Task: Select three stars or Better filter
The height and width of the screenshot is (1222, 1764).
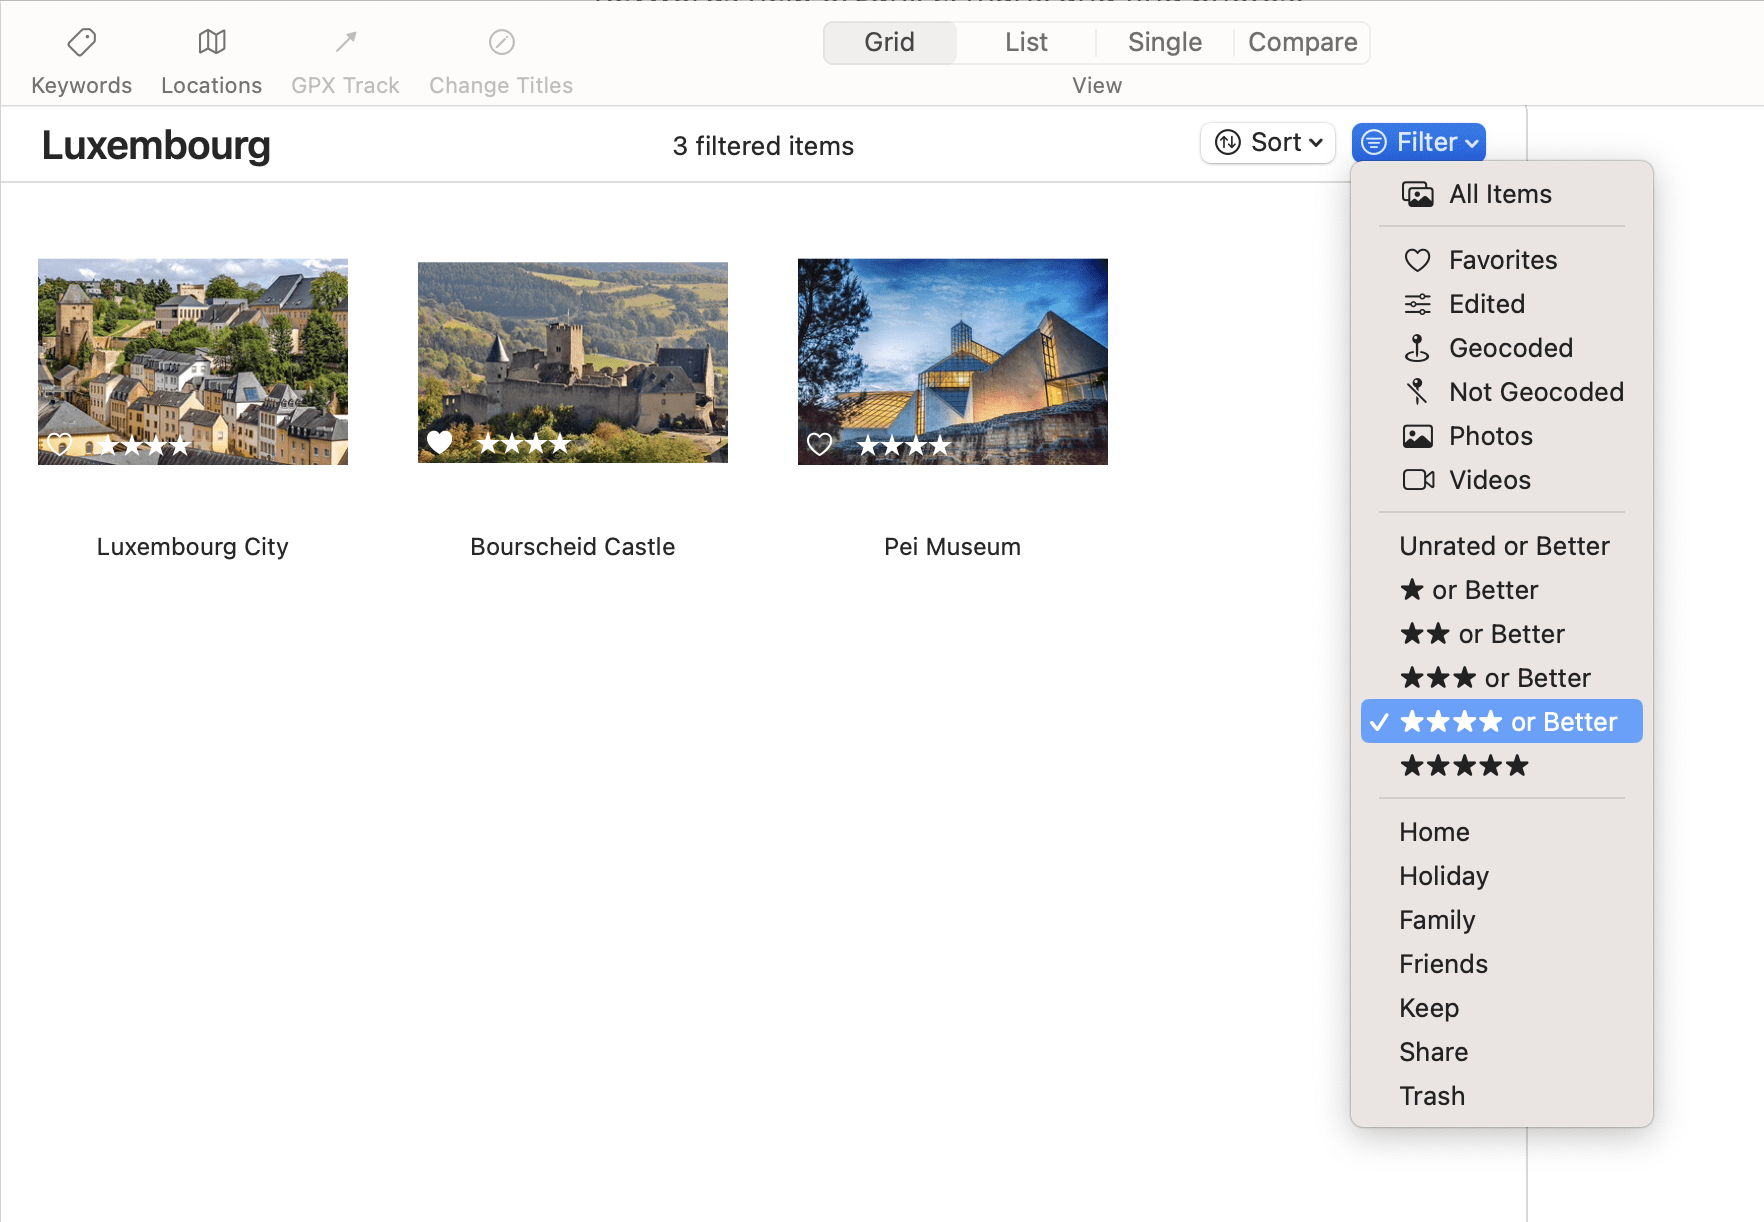Action: pos(1501,678)
